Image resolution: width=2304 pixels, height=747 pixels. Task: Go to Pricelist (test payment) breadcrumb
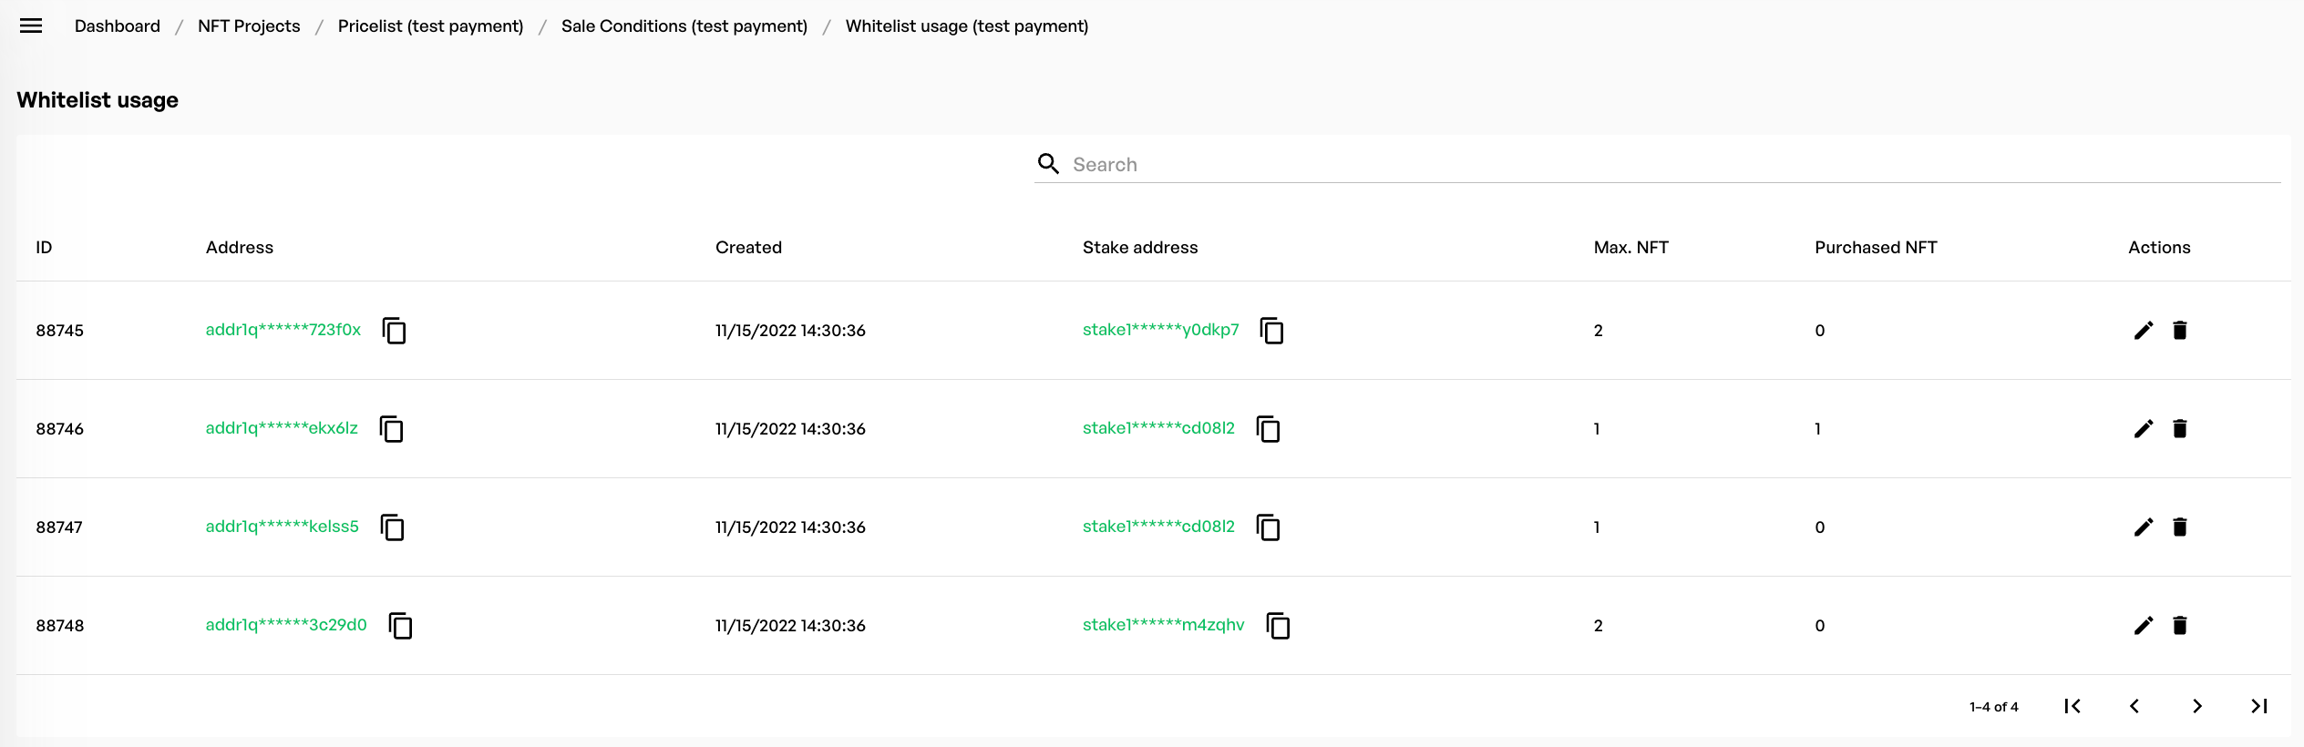tap(430, 26)
